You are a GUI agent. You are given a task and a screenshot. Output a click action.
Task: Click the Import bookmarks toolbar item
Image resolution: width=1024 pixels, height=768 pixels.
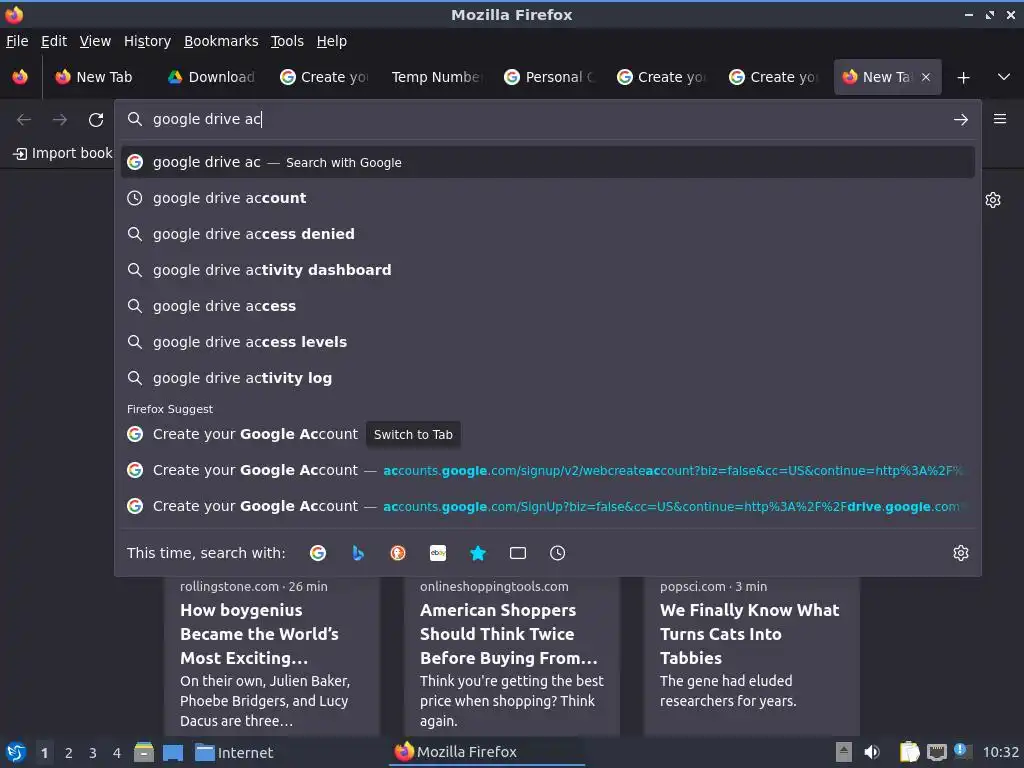(x=63, y=153)
